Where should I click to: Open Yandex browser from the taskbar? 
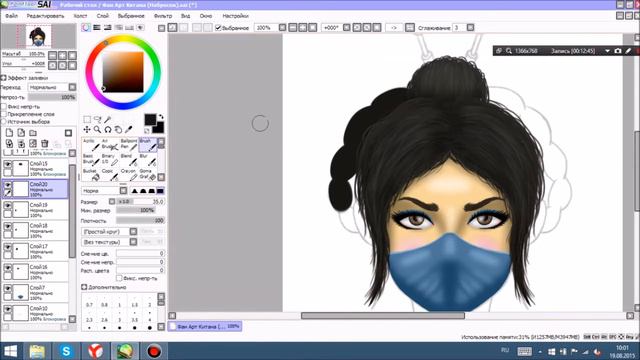[96, 351]
